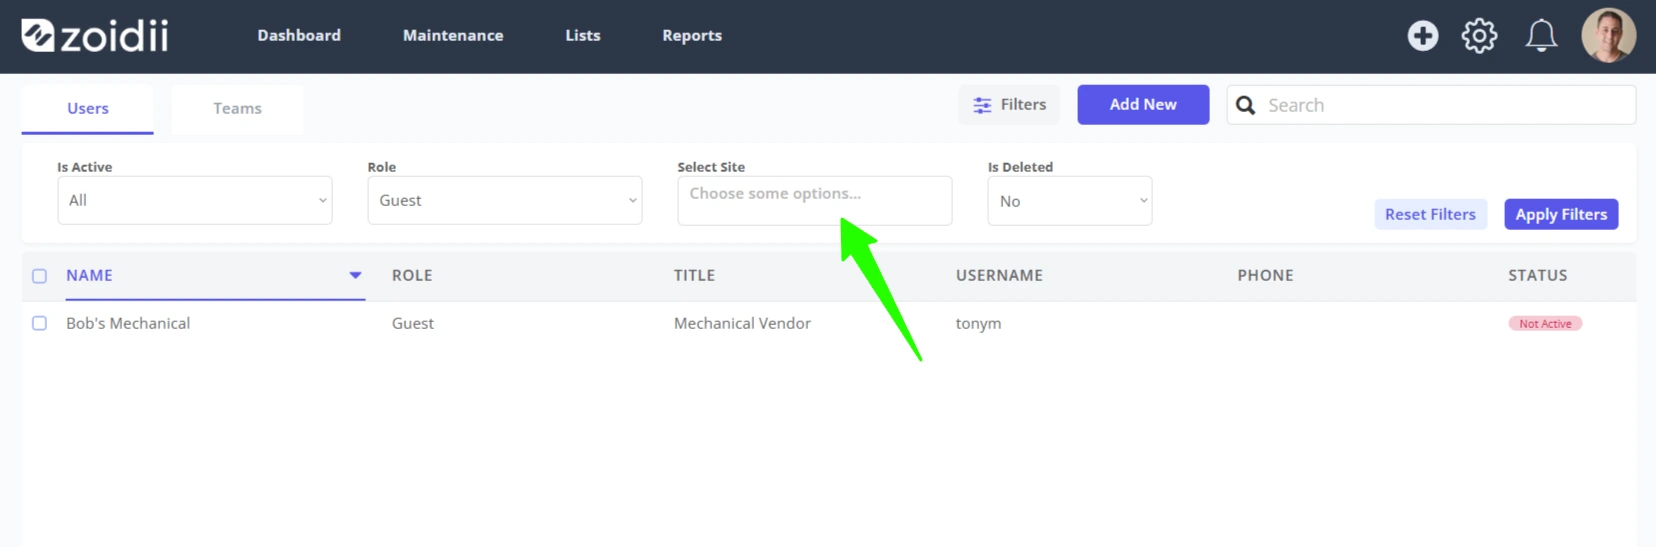Click the Not Active status badge
The image size is (1656, 547).
point(1545,324)
